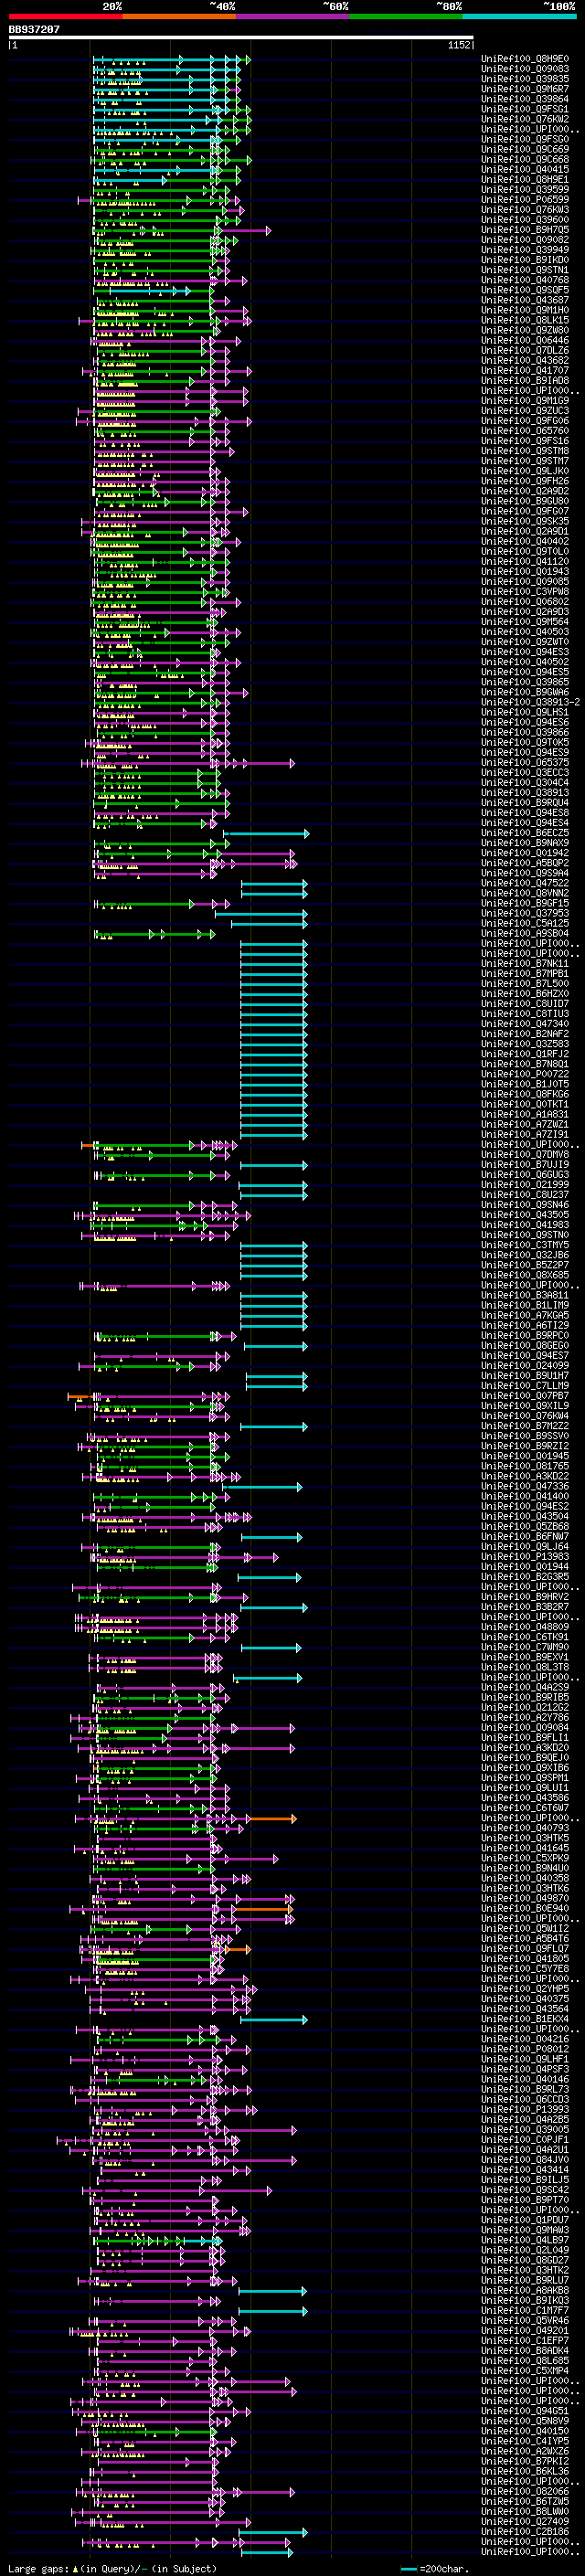This screenshot has height=2576, width=585.
Task: Select hit label UniRef100_Q9FSG0
Action: pos(525,139)
